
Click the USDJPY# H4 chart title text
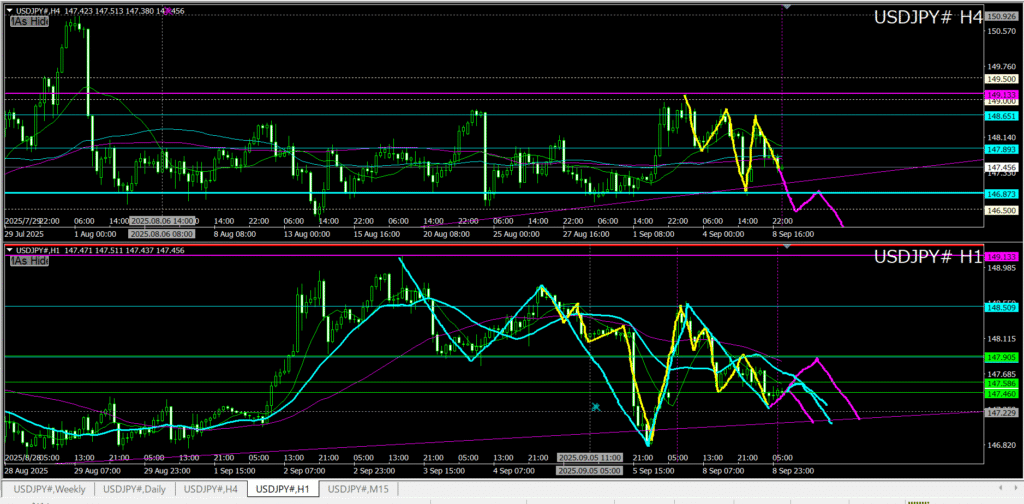click(x=928, y=18)
